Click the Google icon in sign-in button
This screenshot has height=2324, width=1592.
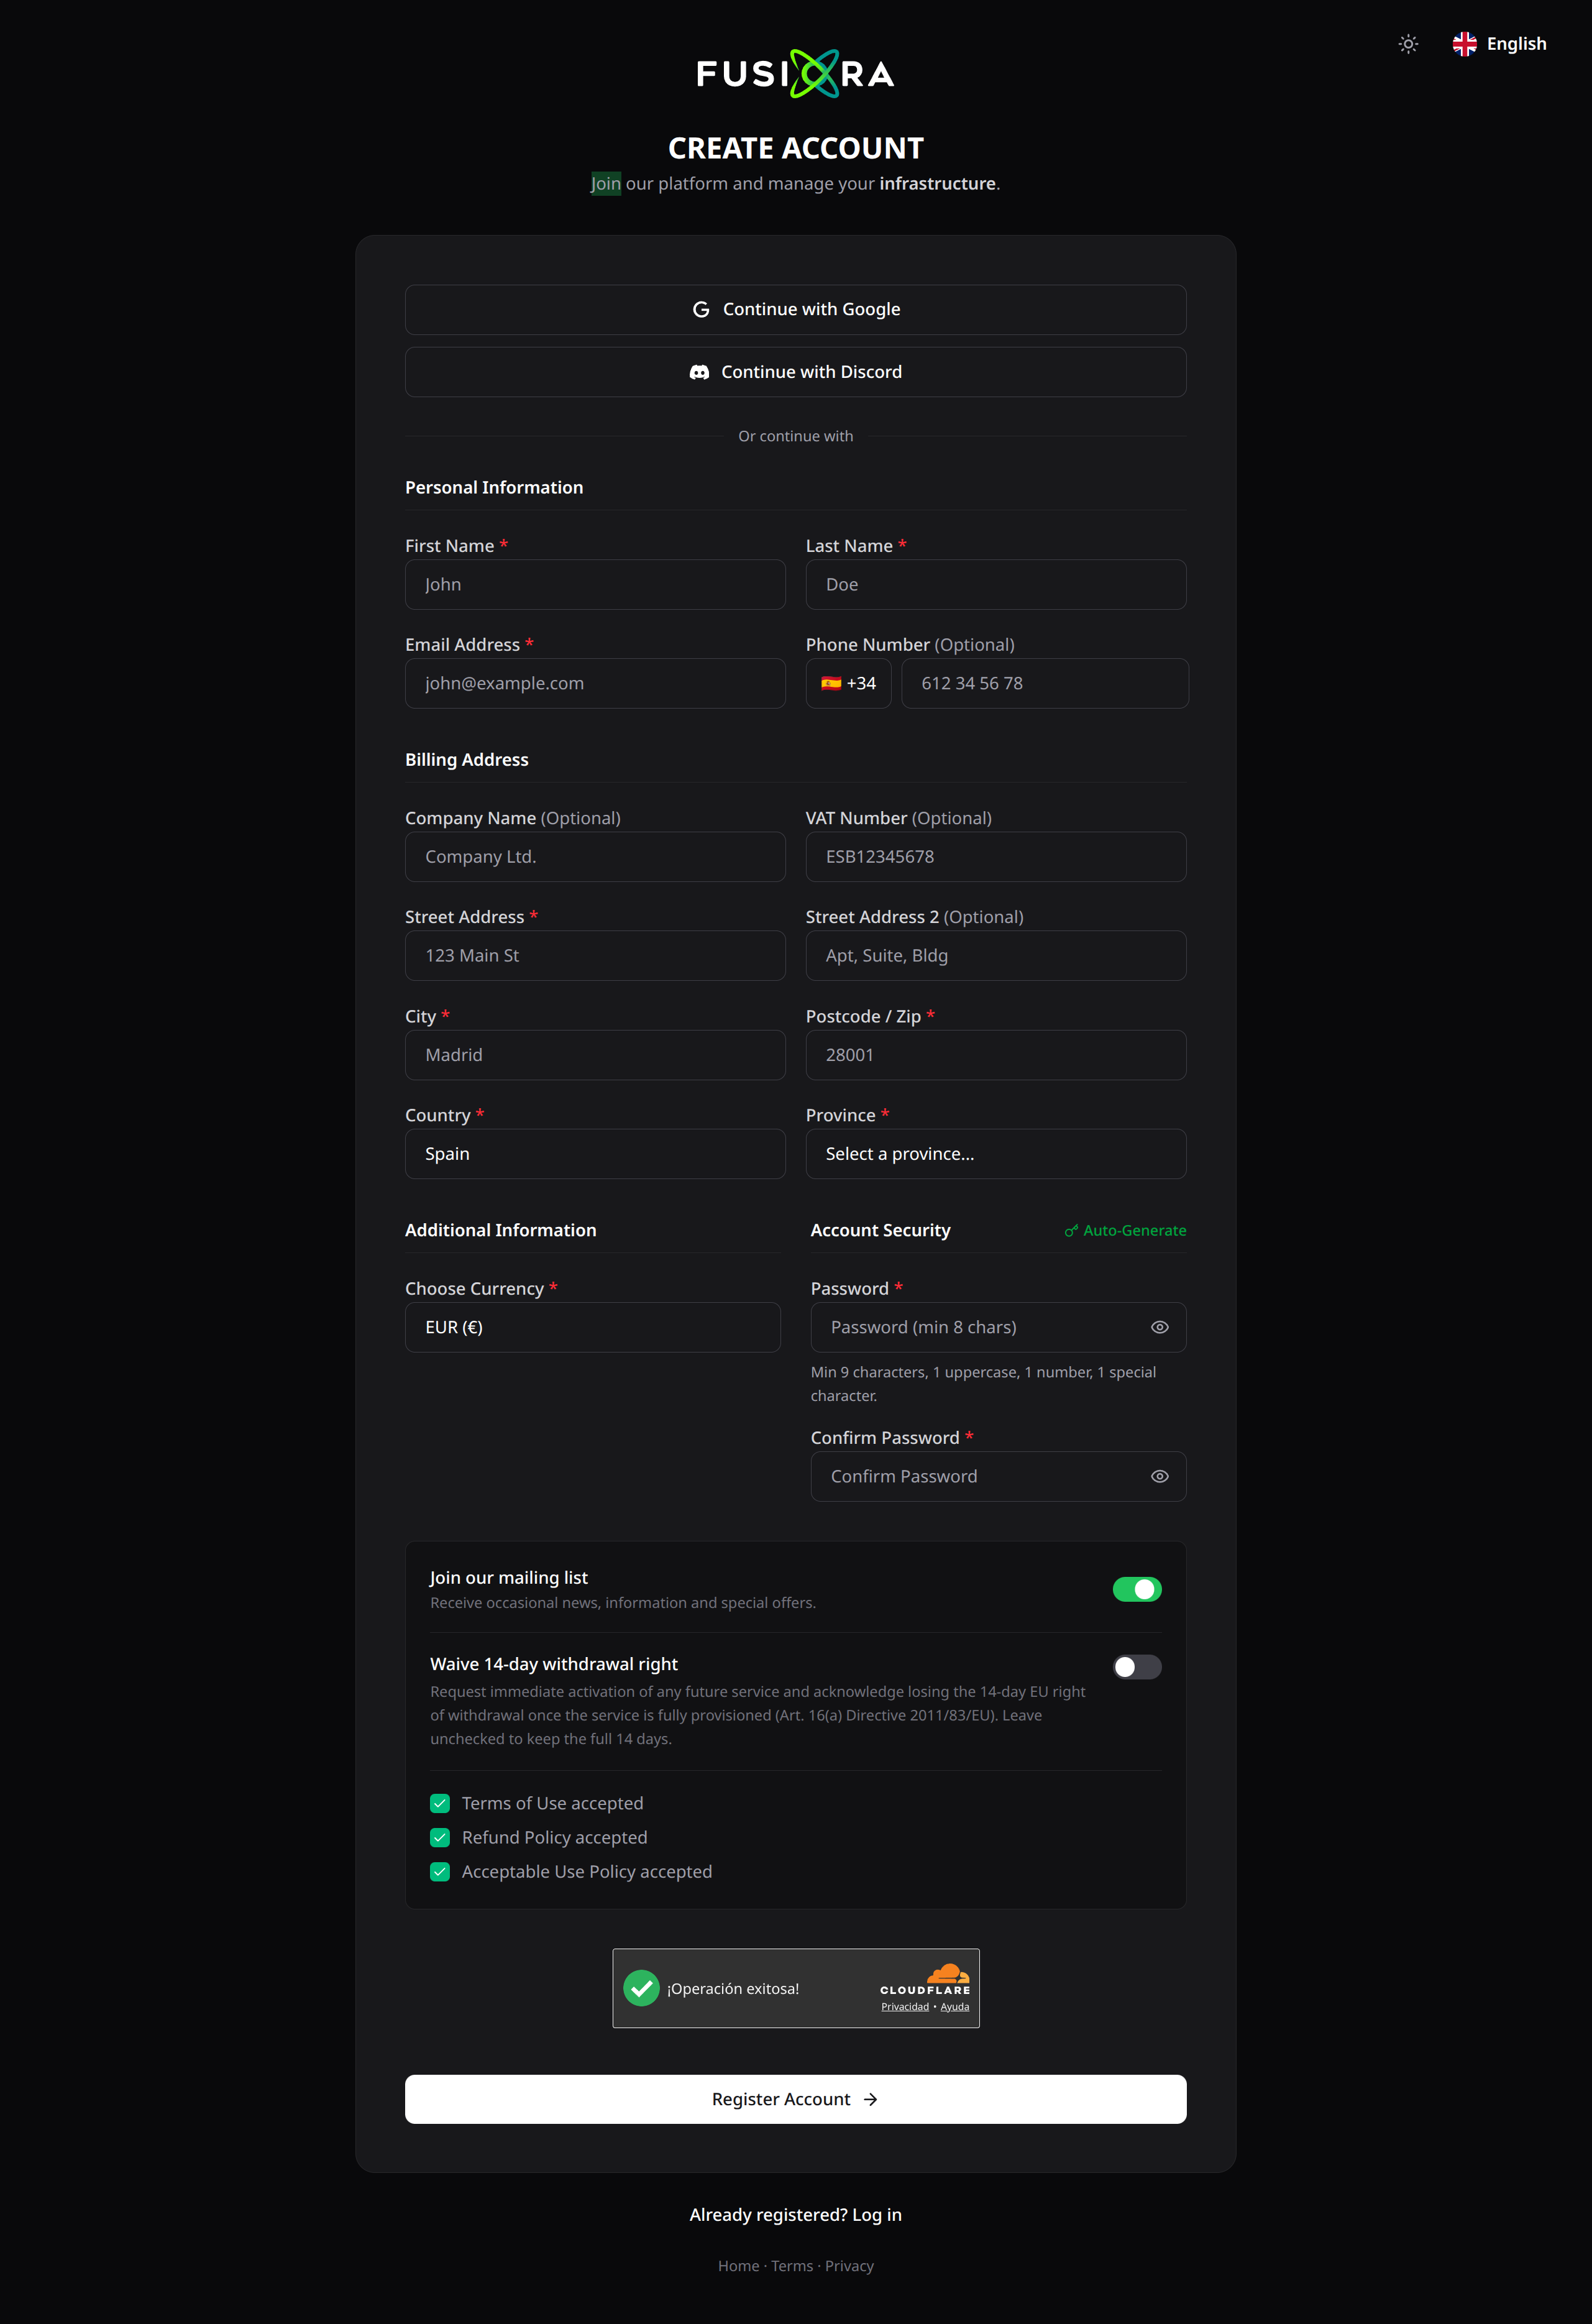[x=701, y=310]
